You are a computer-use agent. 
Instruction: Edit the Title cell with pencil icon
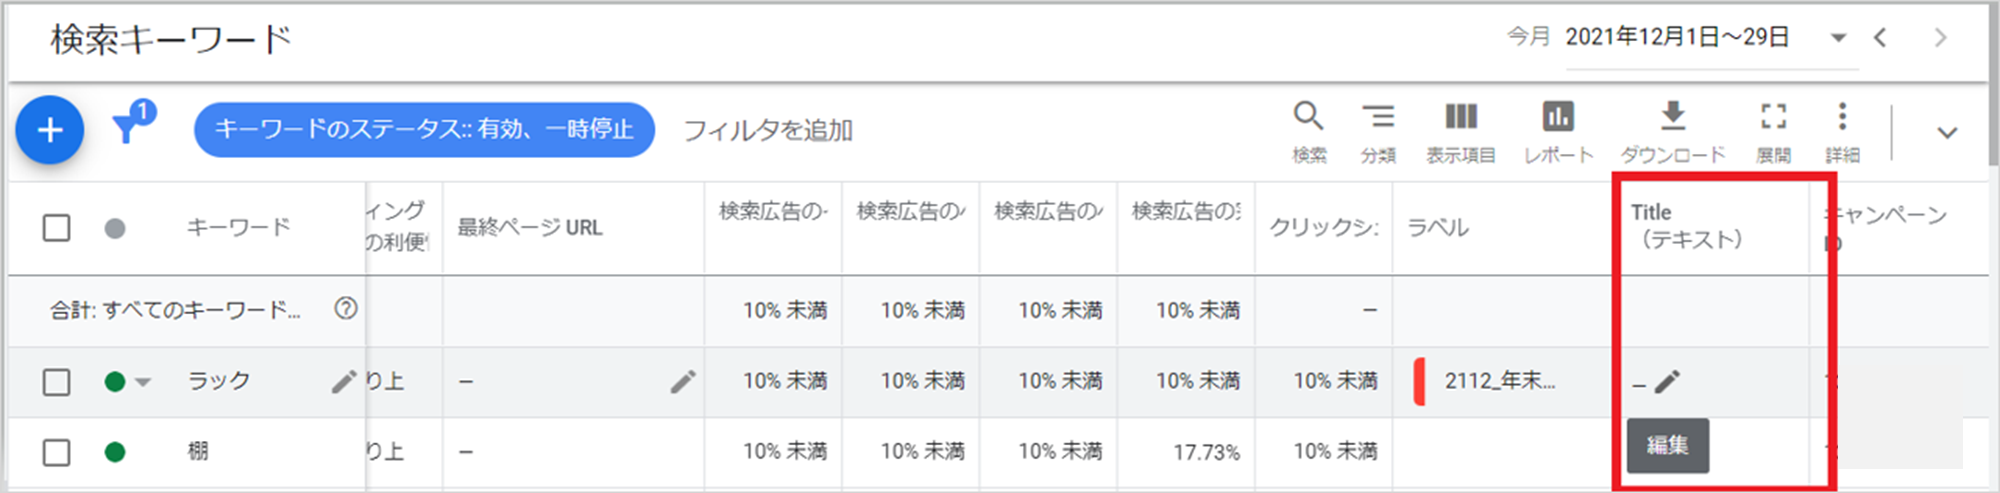[x=1667, y=381]
